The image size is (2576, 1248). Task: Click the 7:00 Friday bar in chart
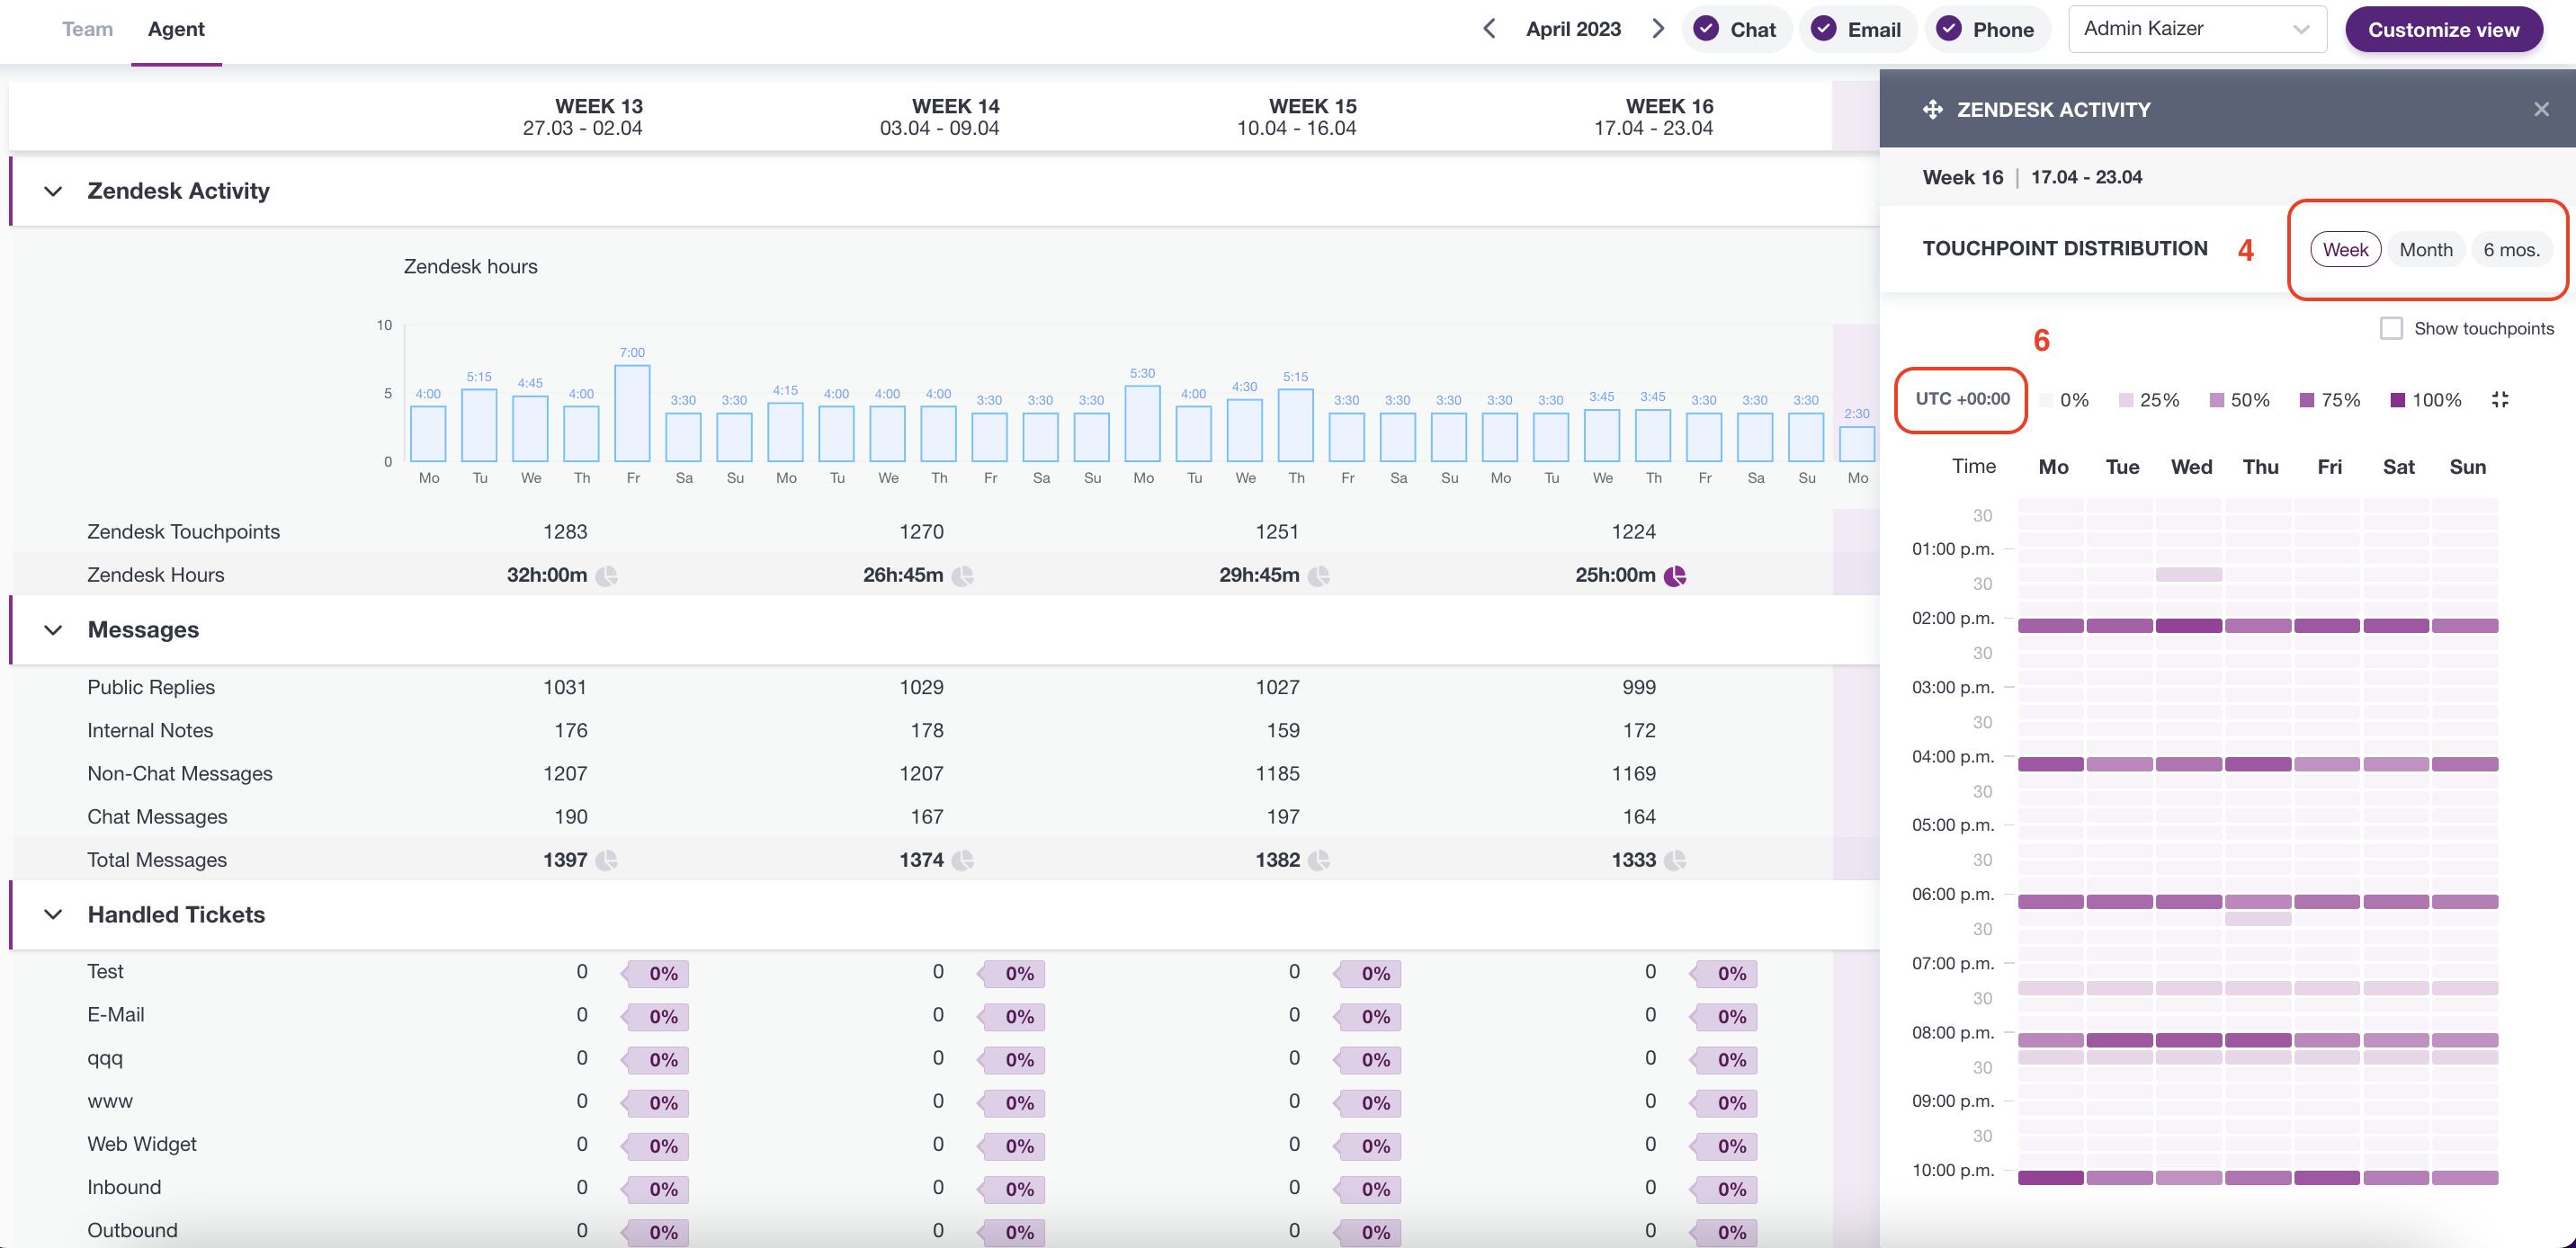click(632, 413)
